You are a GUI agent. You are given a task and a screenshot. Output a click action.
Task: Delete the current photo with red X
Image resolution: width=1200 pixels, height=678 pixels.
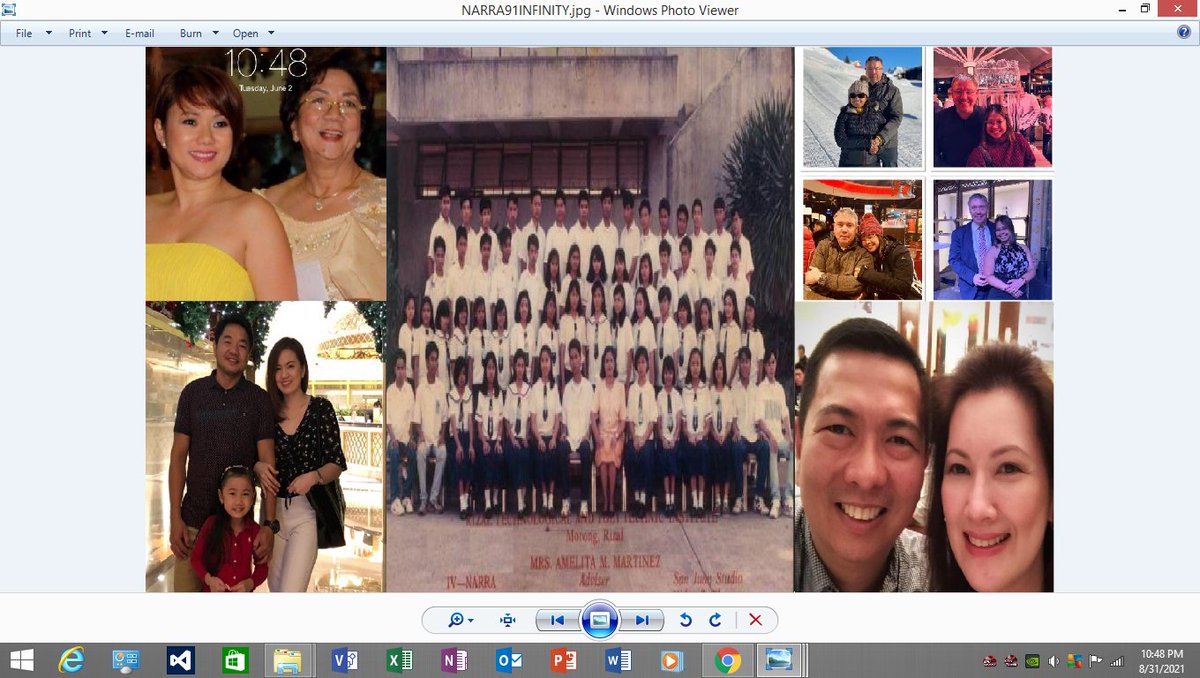pos(755,620)
